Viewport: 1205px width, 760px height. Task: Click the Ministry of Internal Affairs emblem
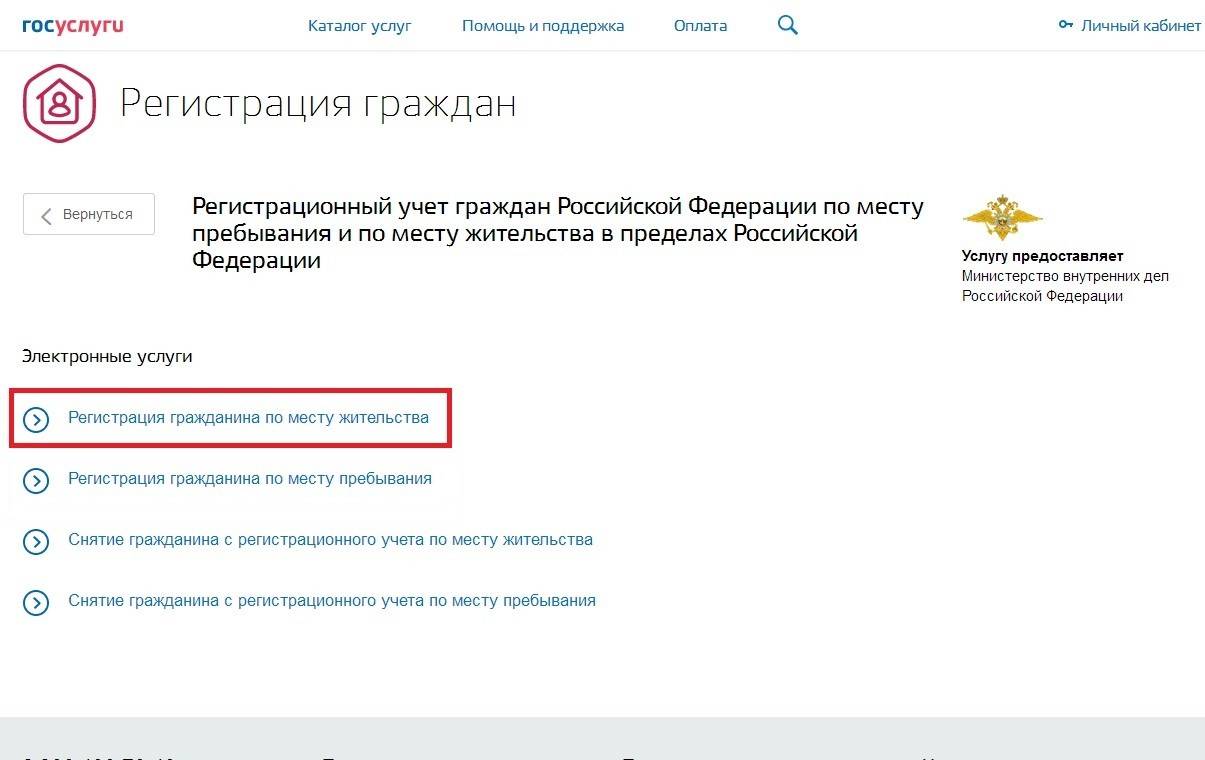coord(1001,217)
